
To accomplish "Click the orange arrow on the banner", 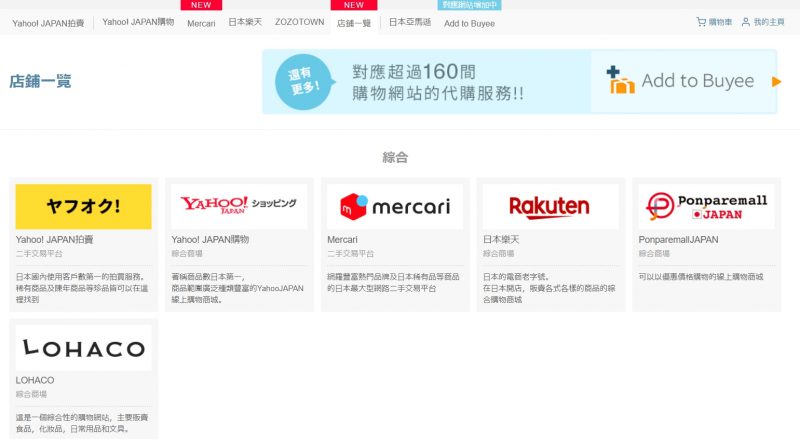I will [776, 82].
